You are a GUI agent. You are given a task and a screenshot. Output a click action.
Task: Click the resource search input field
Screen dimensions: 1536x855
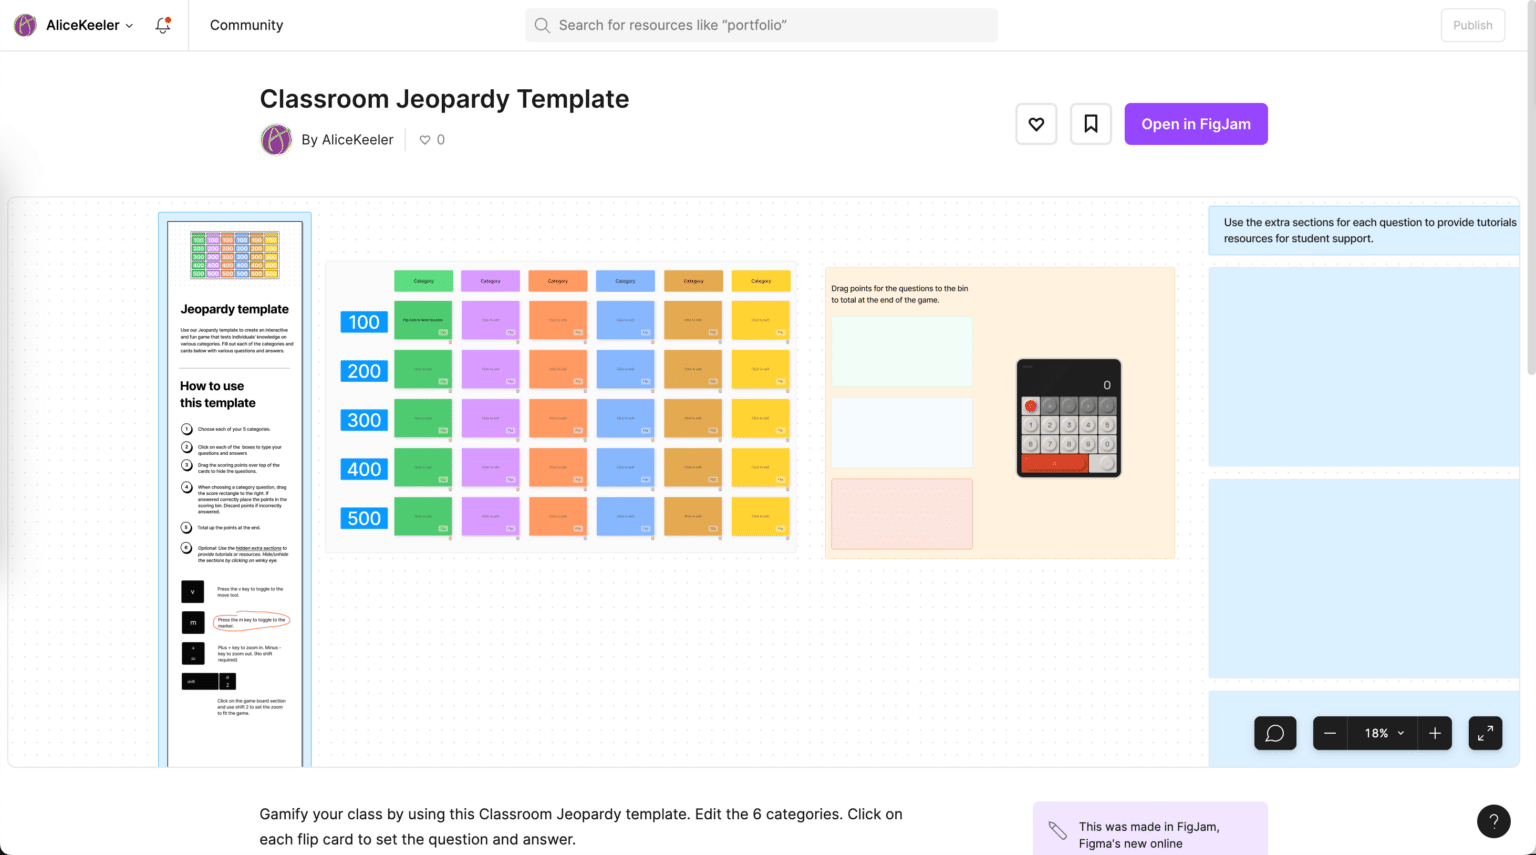(760, 25)
